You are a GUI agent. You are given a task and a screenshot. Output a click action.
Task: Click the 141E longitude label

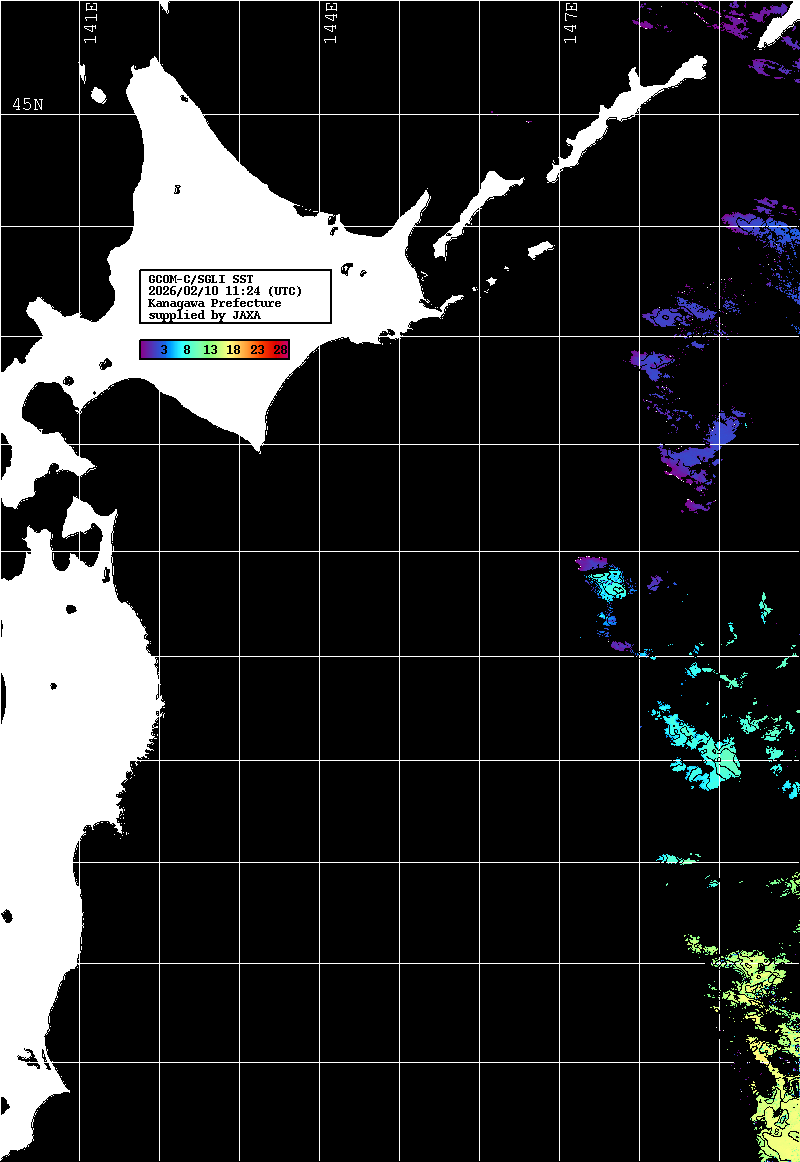tap(90, 22)
